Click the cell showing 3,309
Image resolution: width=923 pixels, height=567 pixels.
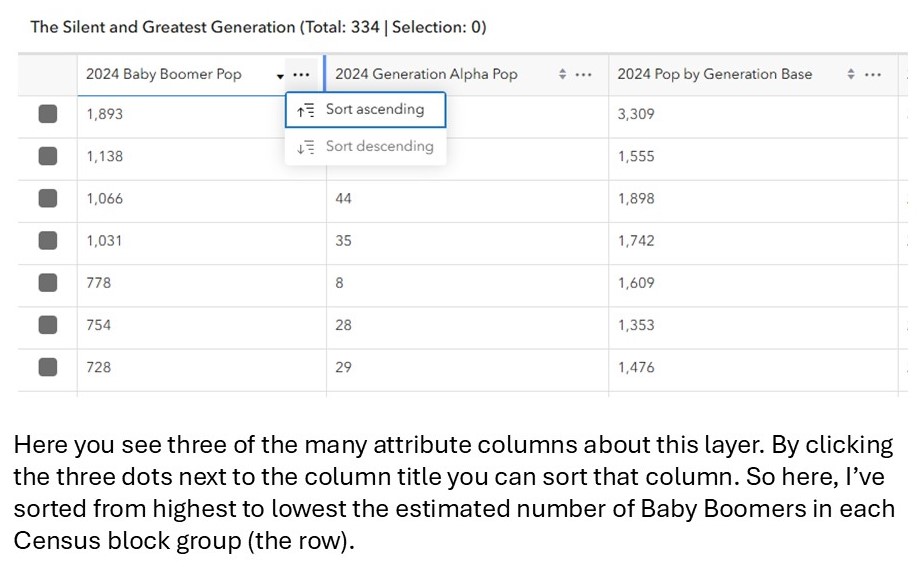pos(636,114)
